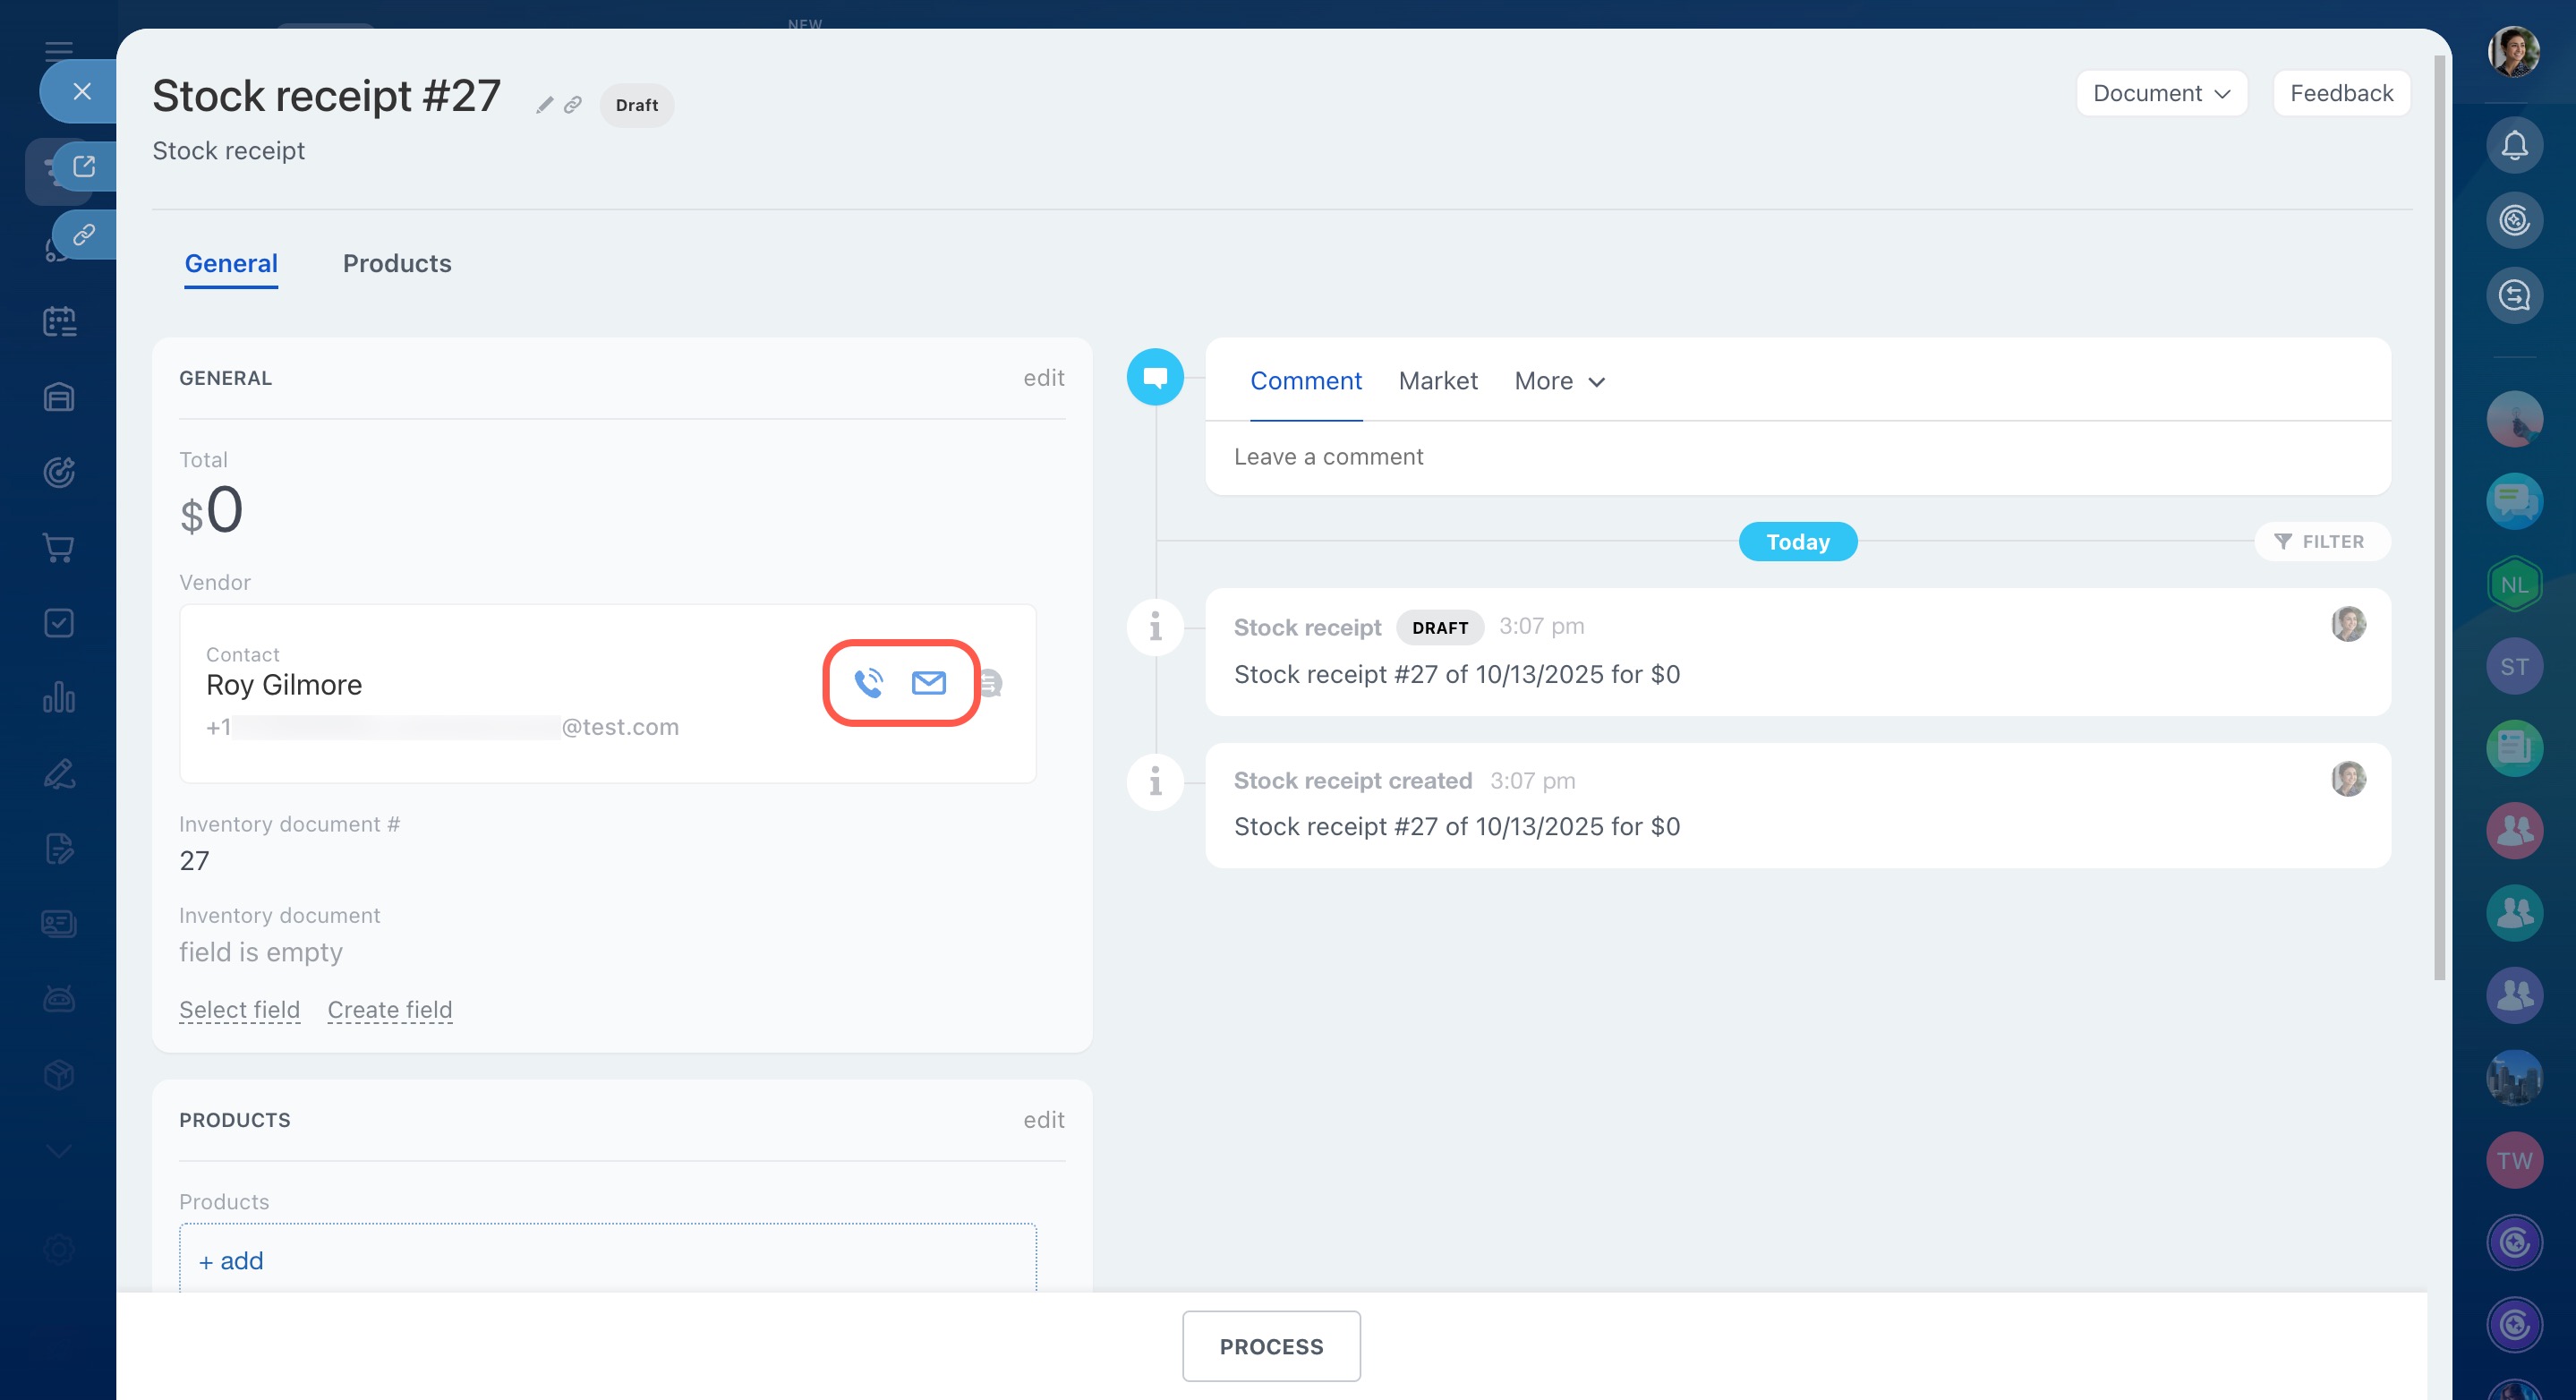
Task: Click the Create field link
Action: point(390,1010)
